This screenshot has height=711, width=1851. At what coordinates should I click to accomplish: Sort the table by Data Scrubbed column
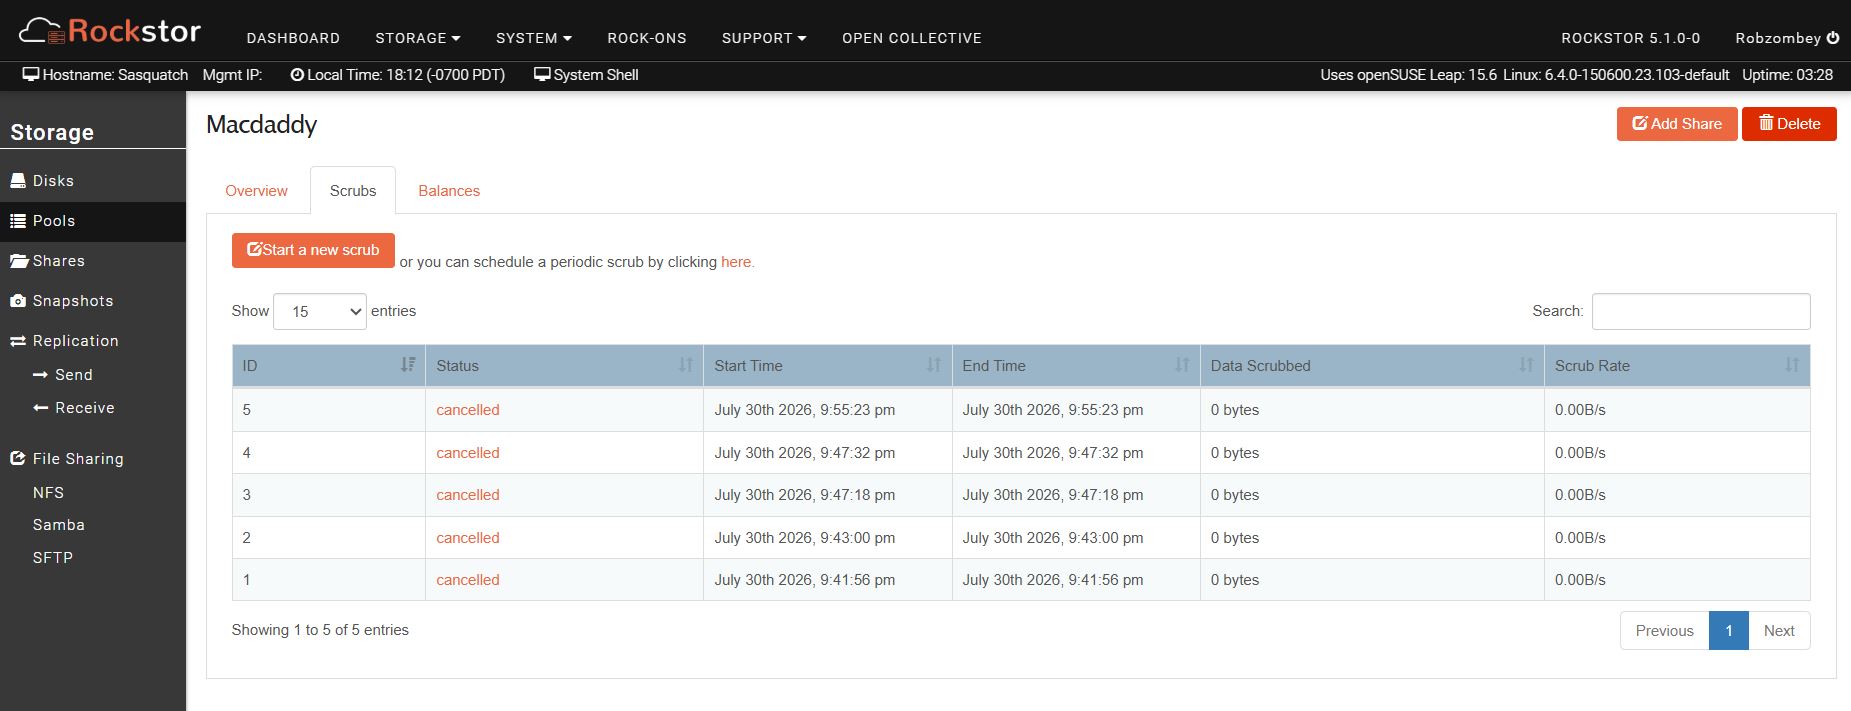(1372, 366)
